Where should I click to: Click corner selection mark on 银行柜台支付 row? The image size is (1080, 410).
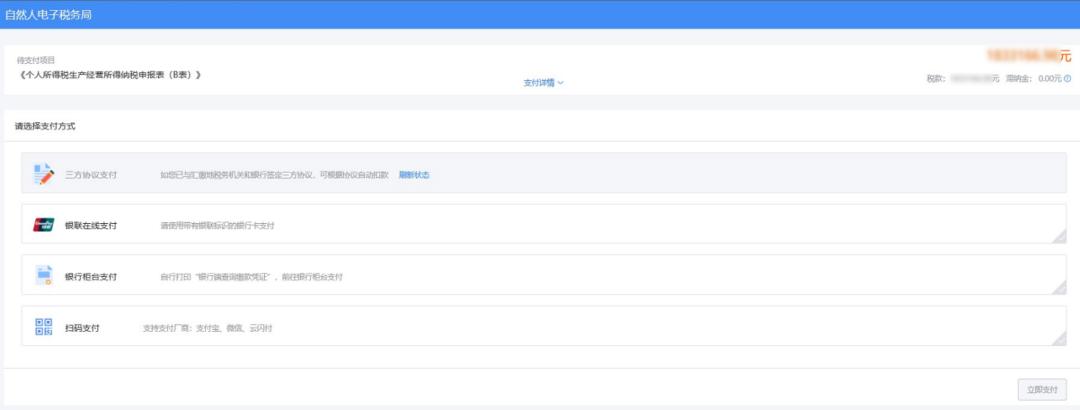tap(1059, 287)
